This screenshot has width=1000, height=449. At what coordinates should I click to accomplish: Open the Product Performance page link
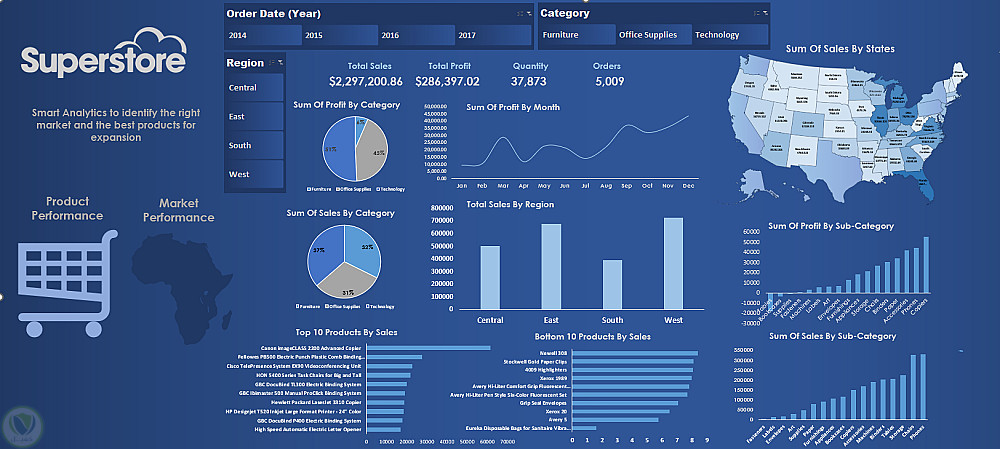coord(67,209)
